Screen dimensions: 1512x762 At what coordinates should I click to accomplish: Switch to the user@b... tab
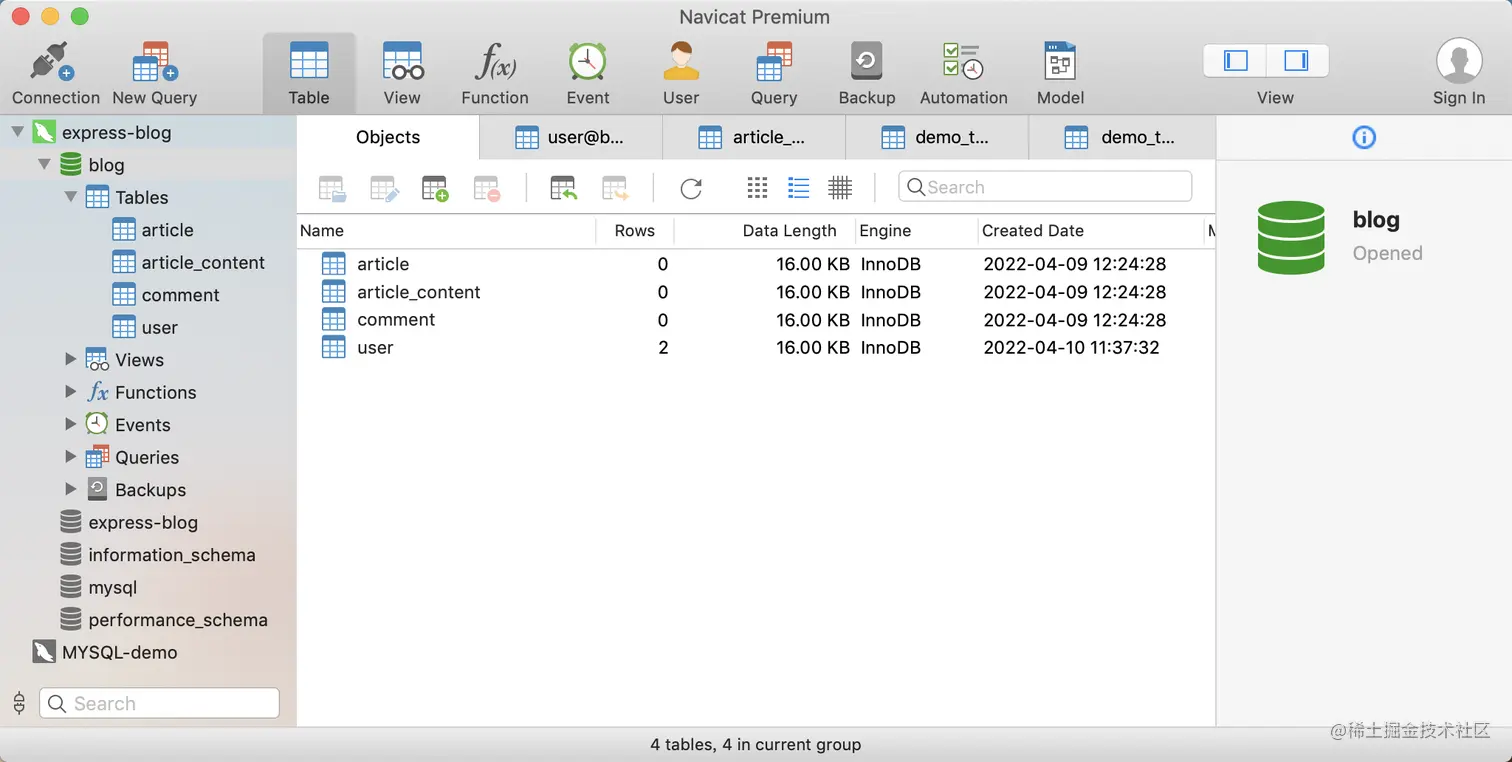571,138
